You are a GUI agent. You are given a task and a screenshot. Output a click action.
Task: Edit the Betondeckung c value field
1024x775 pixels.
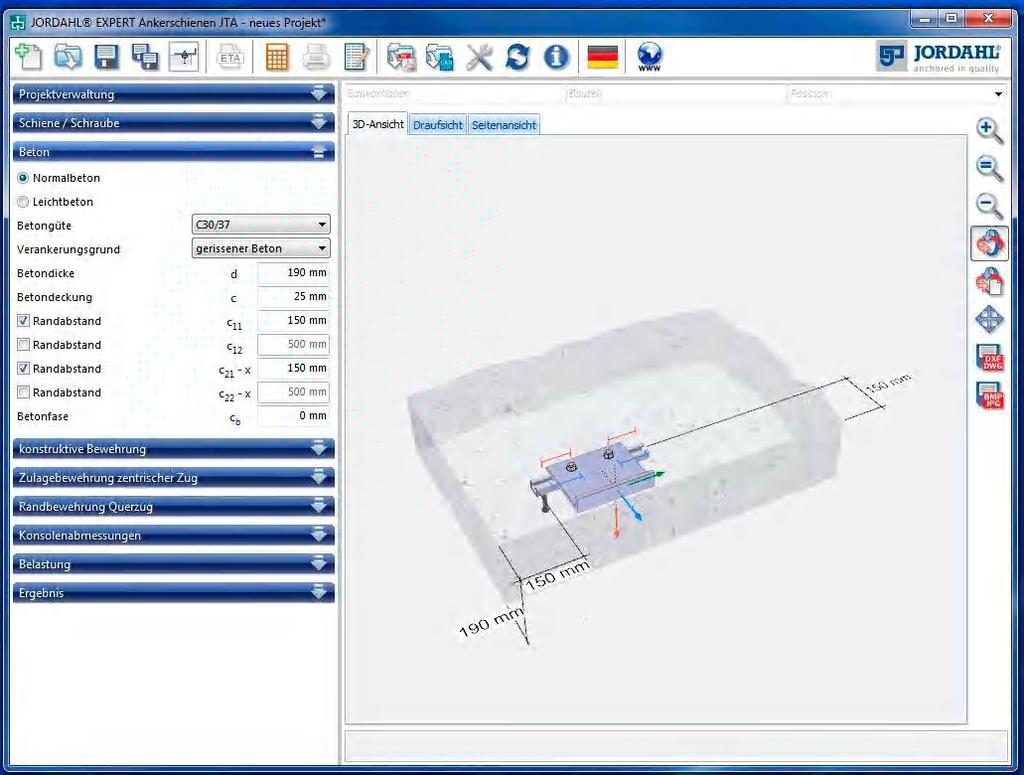tap(293, 296)
